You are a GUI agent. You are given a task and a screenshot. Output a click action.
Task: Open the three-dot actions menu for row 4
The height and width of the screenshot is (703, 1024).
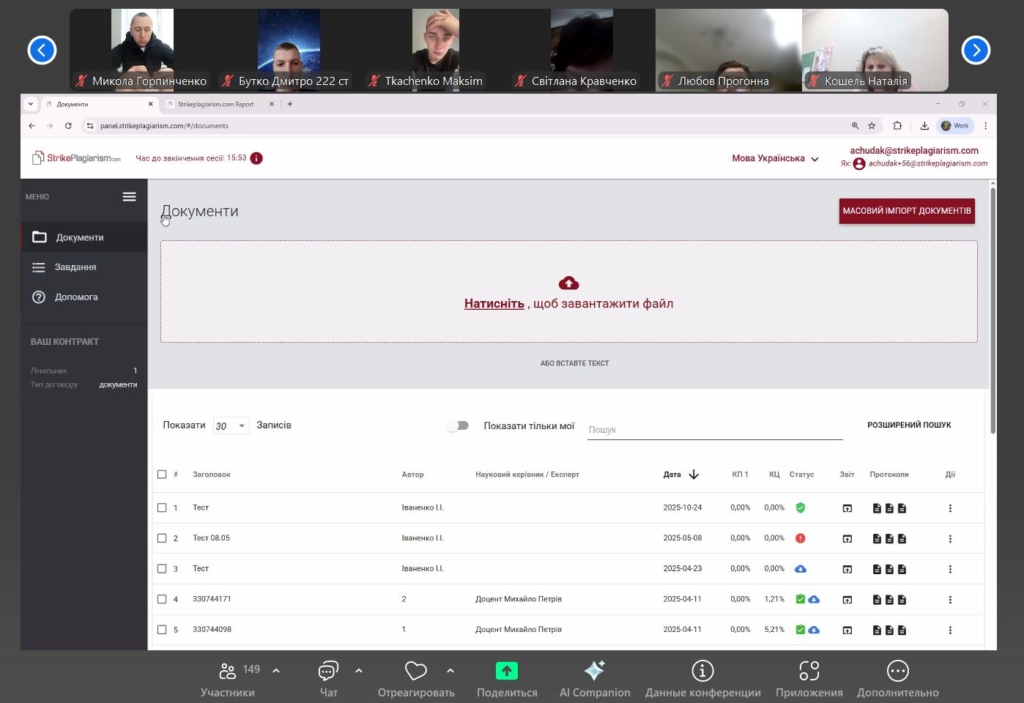(x=950, y=599)
